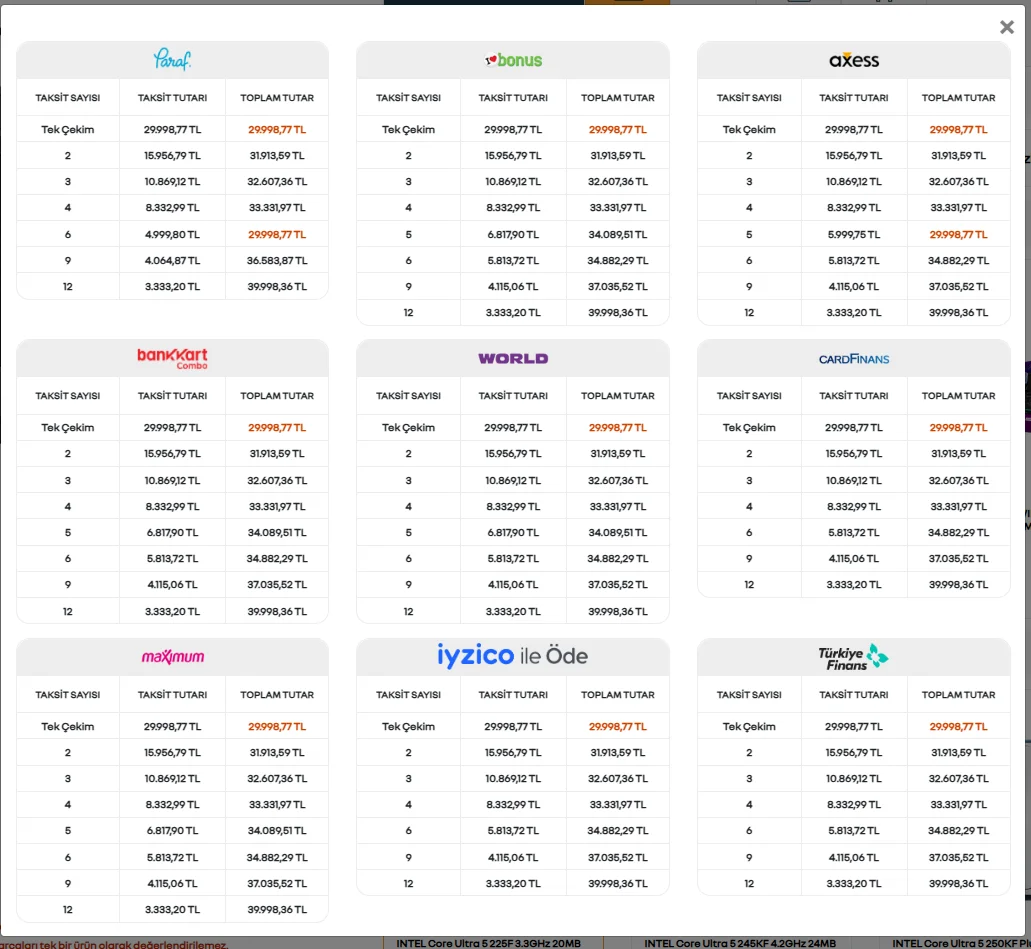
Task: Click Maximum 9-installment amount 4.115,06 TL
Action: 172,883
